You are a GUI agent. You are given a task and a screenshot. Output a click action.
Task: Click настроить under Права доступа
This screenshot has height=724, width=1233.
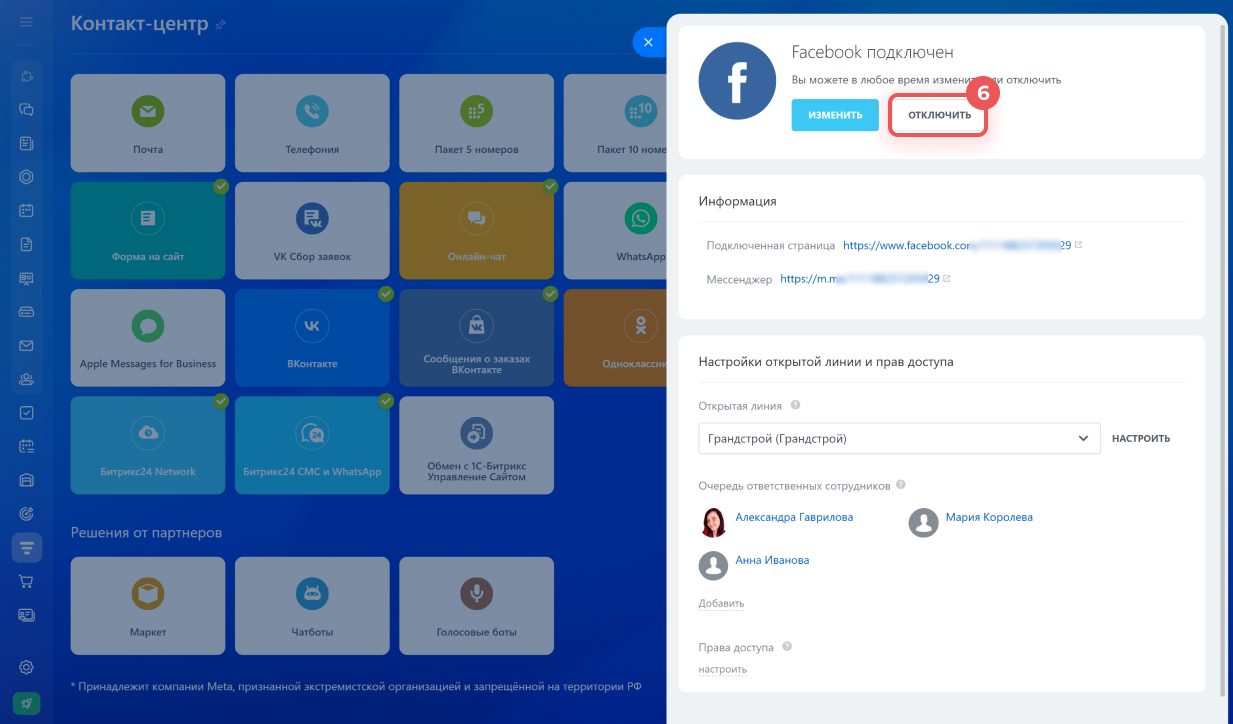tap(722, 670)
